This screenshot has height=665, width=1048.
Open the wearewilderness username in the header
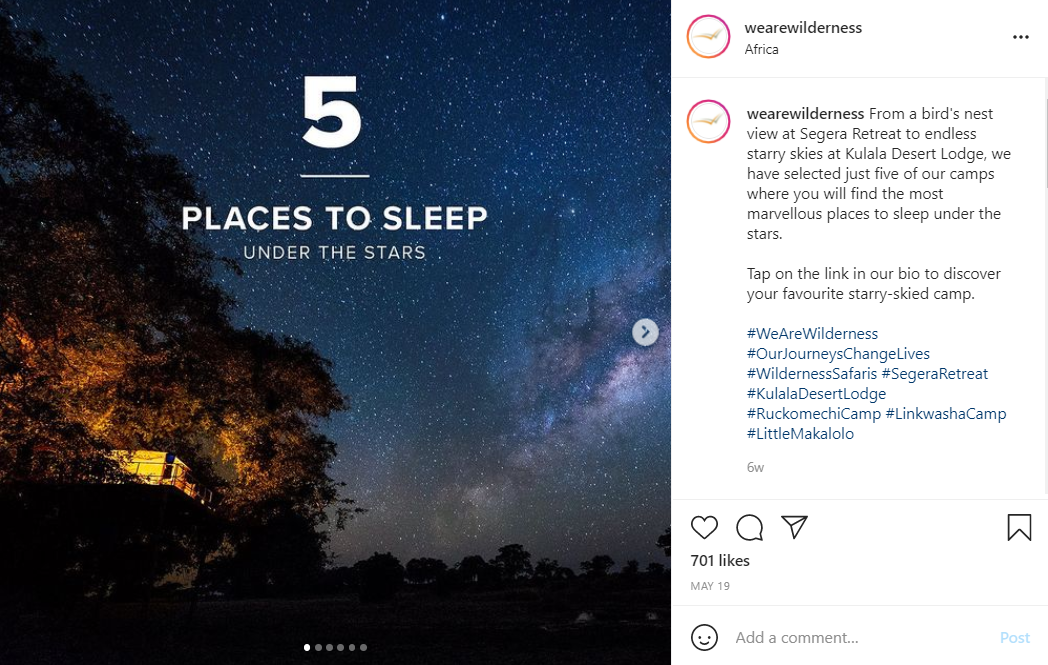(x=803, y=27)
